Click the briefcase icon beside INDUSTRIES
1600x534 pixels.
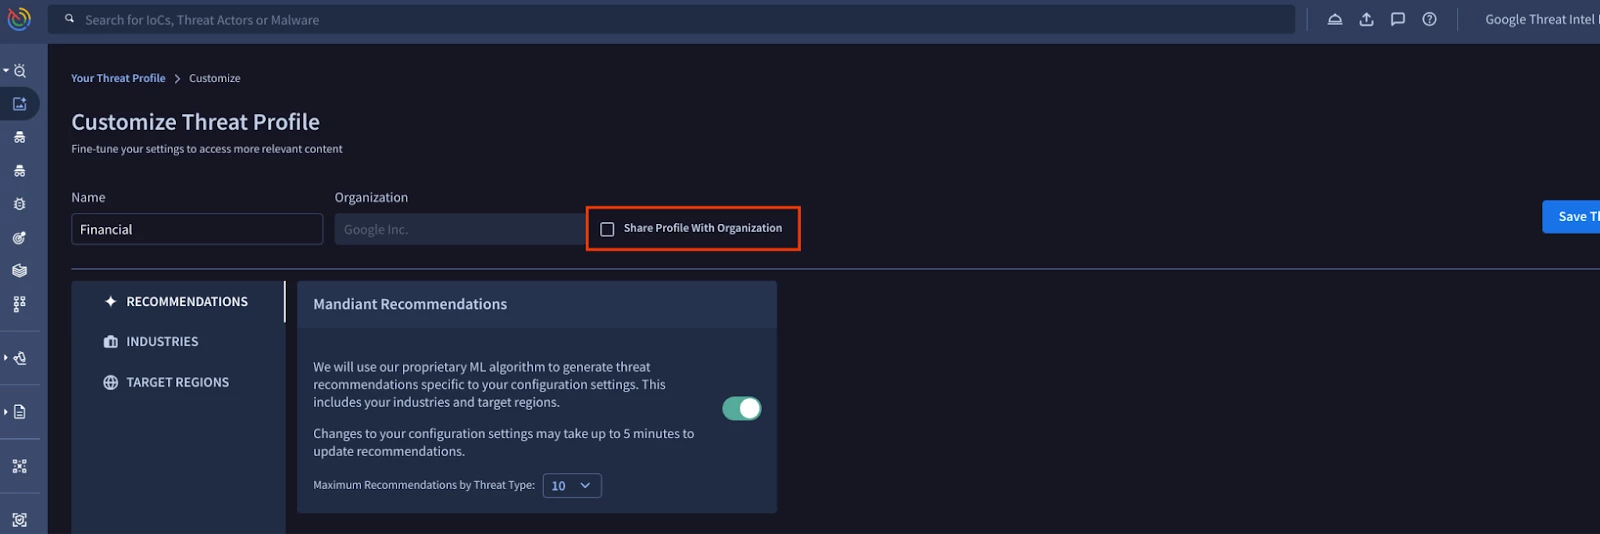tap(110, 342)
